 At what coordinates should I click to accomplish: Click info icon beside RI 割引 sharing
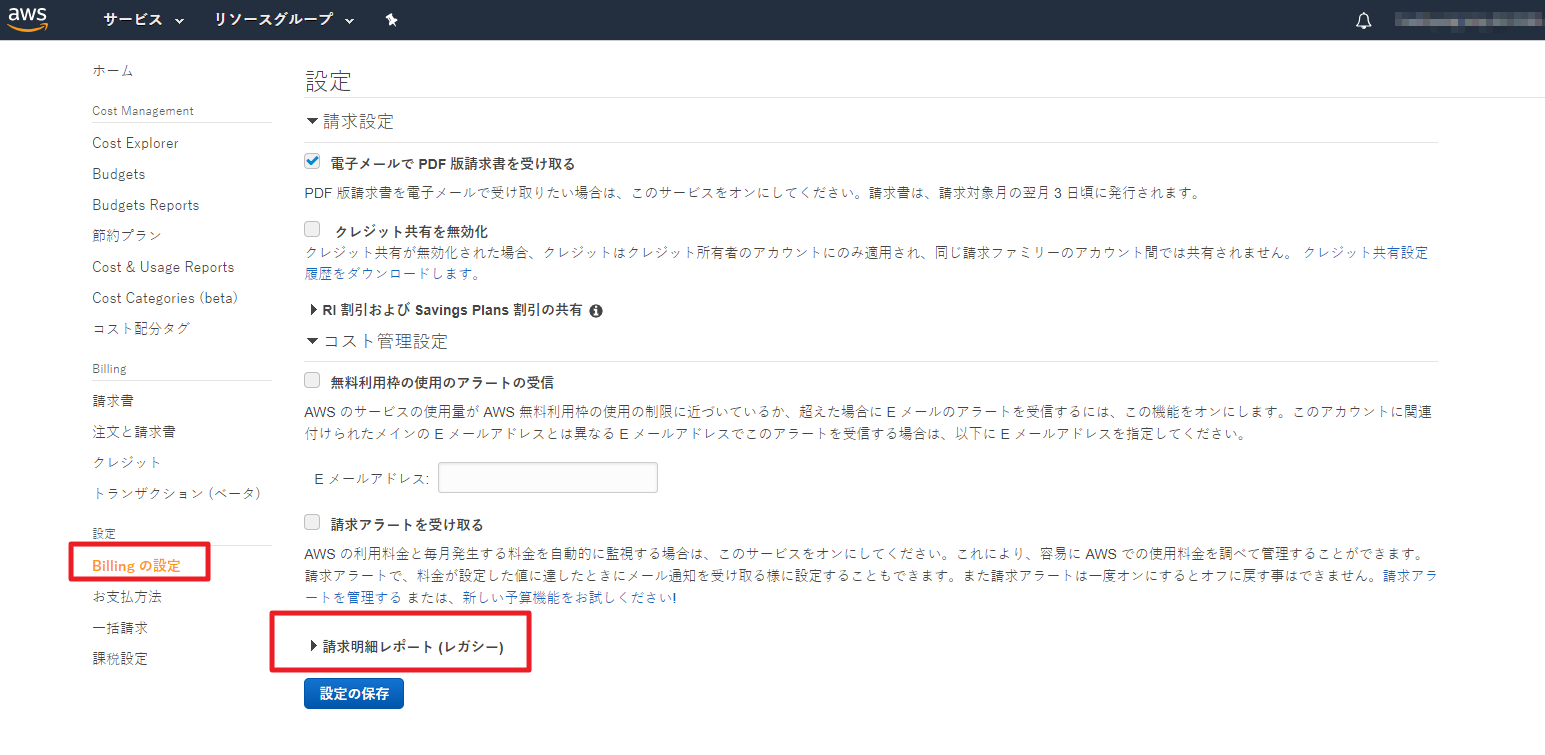[596, 311]
